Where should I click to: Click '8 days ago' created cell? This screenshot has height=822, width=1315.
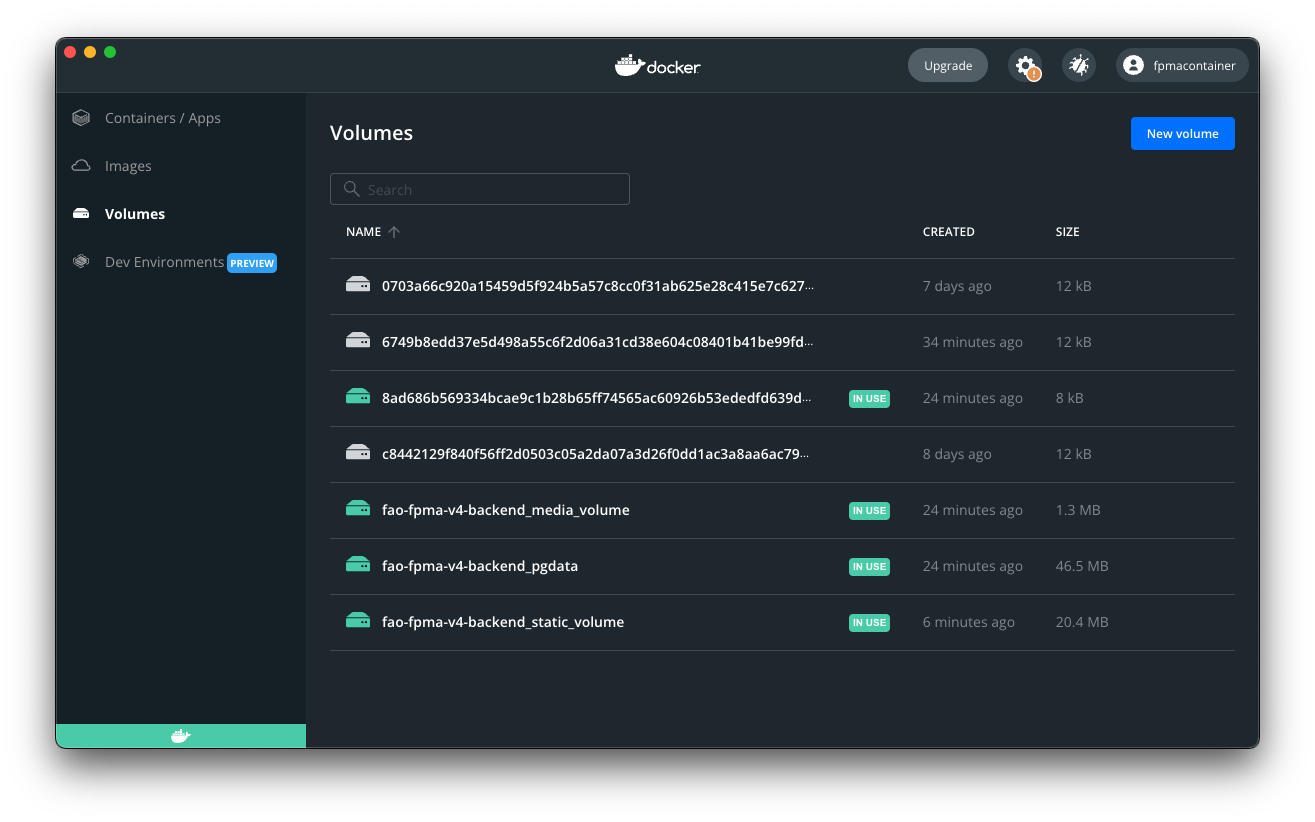coord(957,454)
